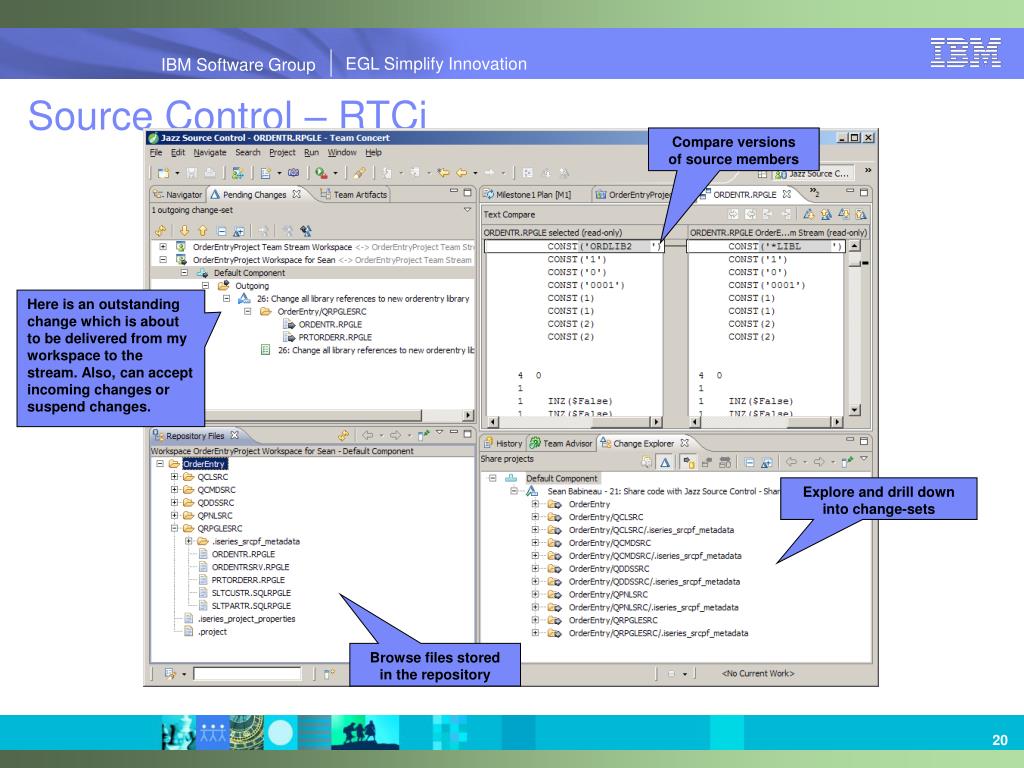Switch to the Milestone1 Plan [M1] tab
Screen dimensions: 1024x768
click(527, 195)
